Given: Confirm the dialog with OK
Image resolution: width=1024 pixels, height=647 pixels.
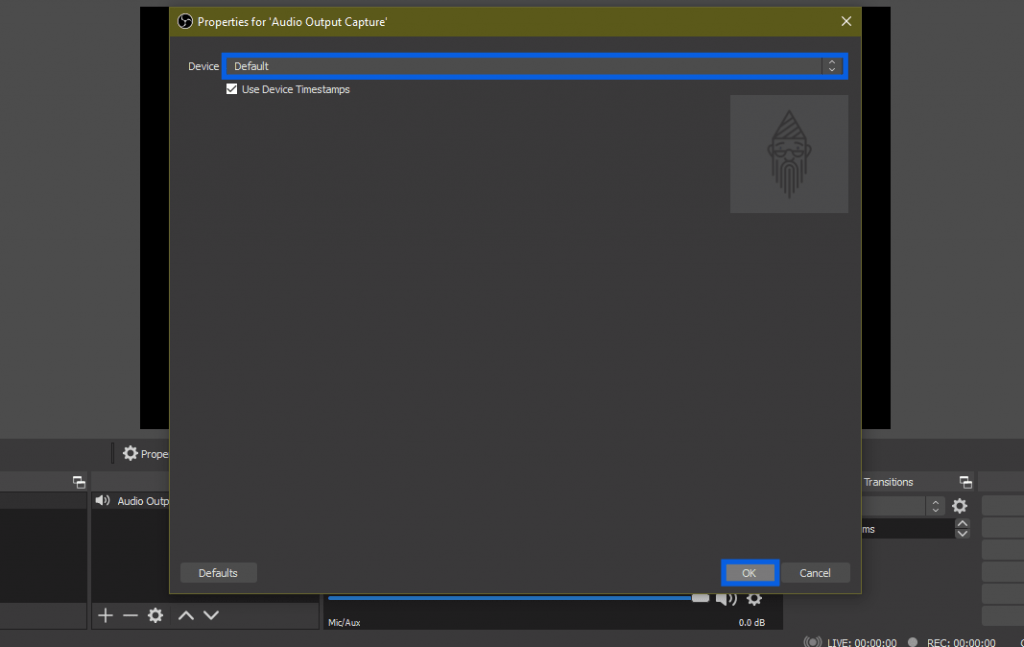Looking at the screenshot, I should tap(749, 573).
